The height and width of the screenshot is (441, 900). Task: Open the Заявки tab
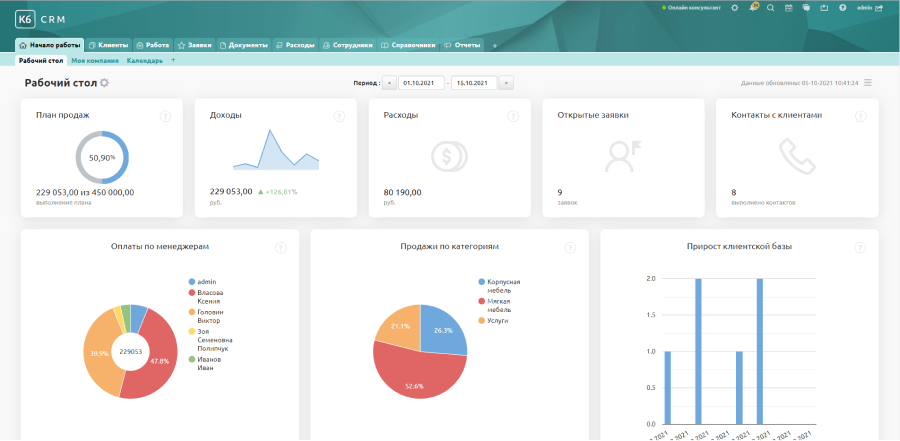[196, 45]
